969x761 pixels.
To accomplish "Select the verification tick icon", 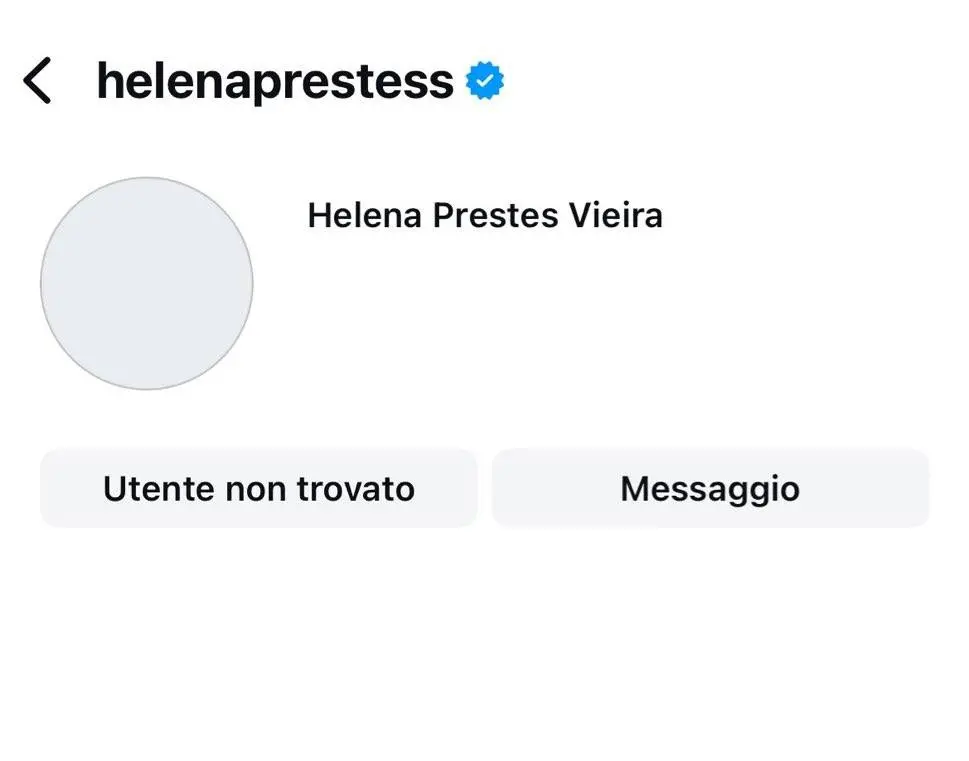I will coord(485,81).
